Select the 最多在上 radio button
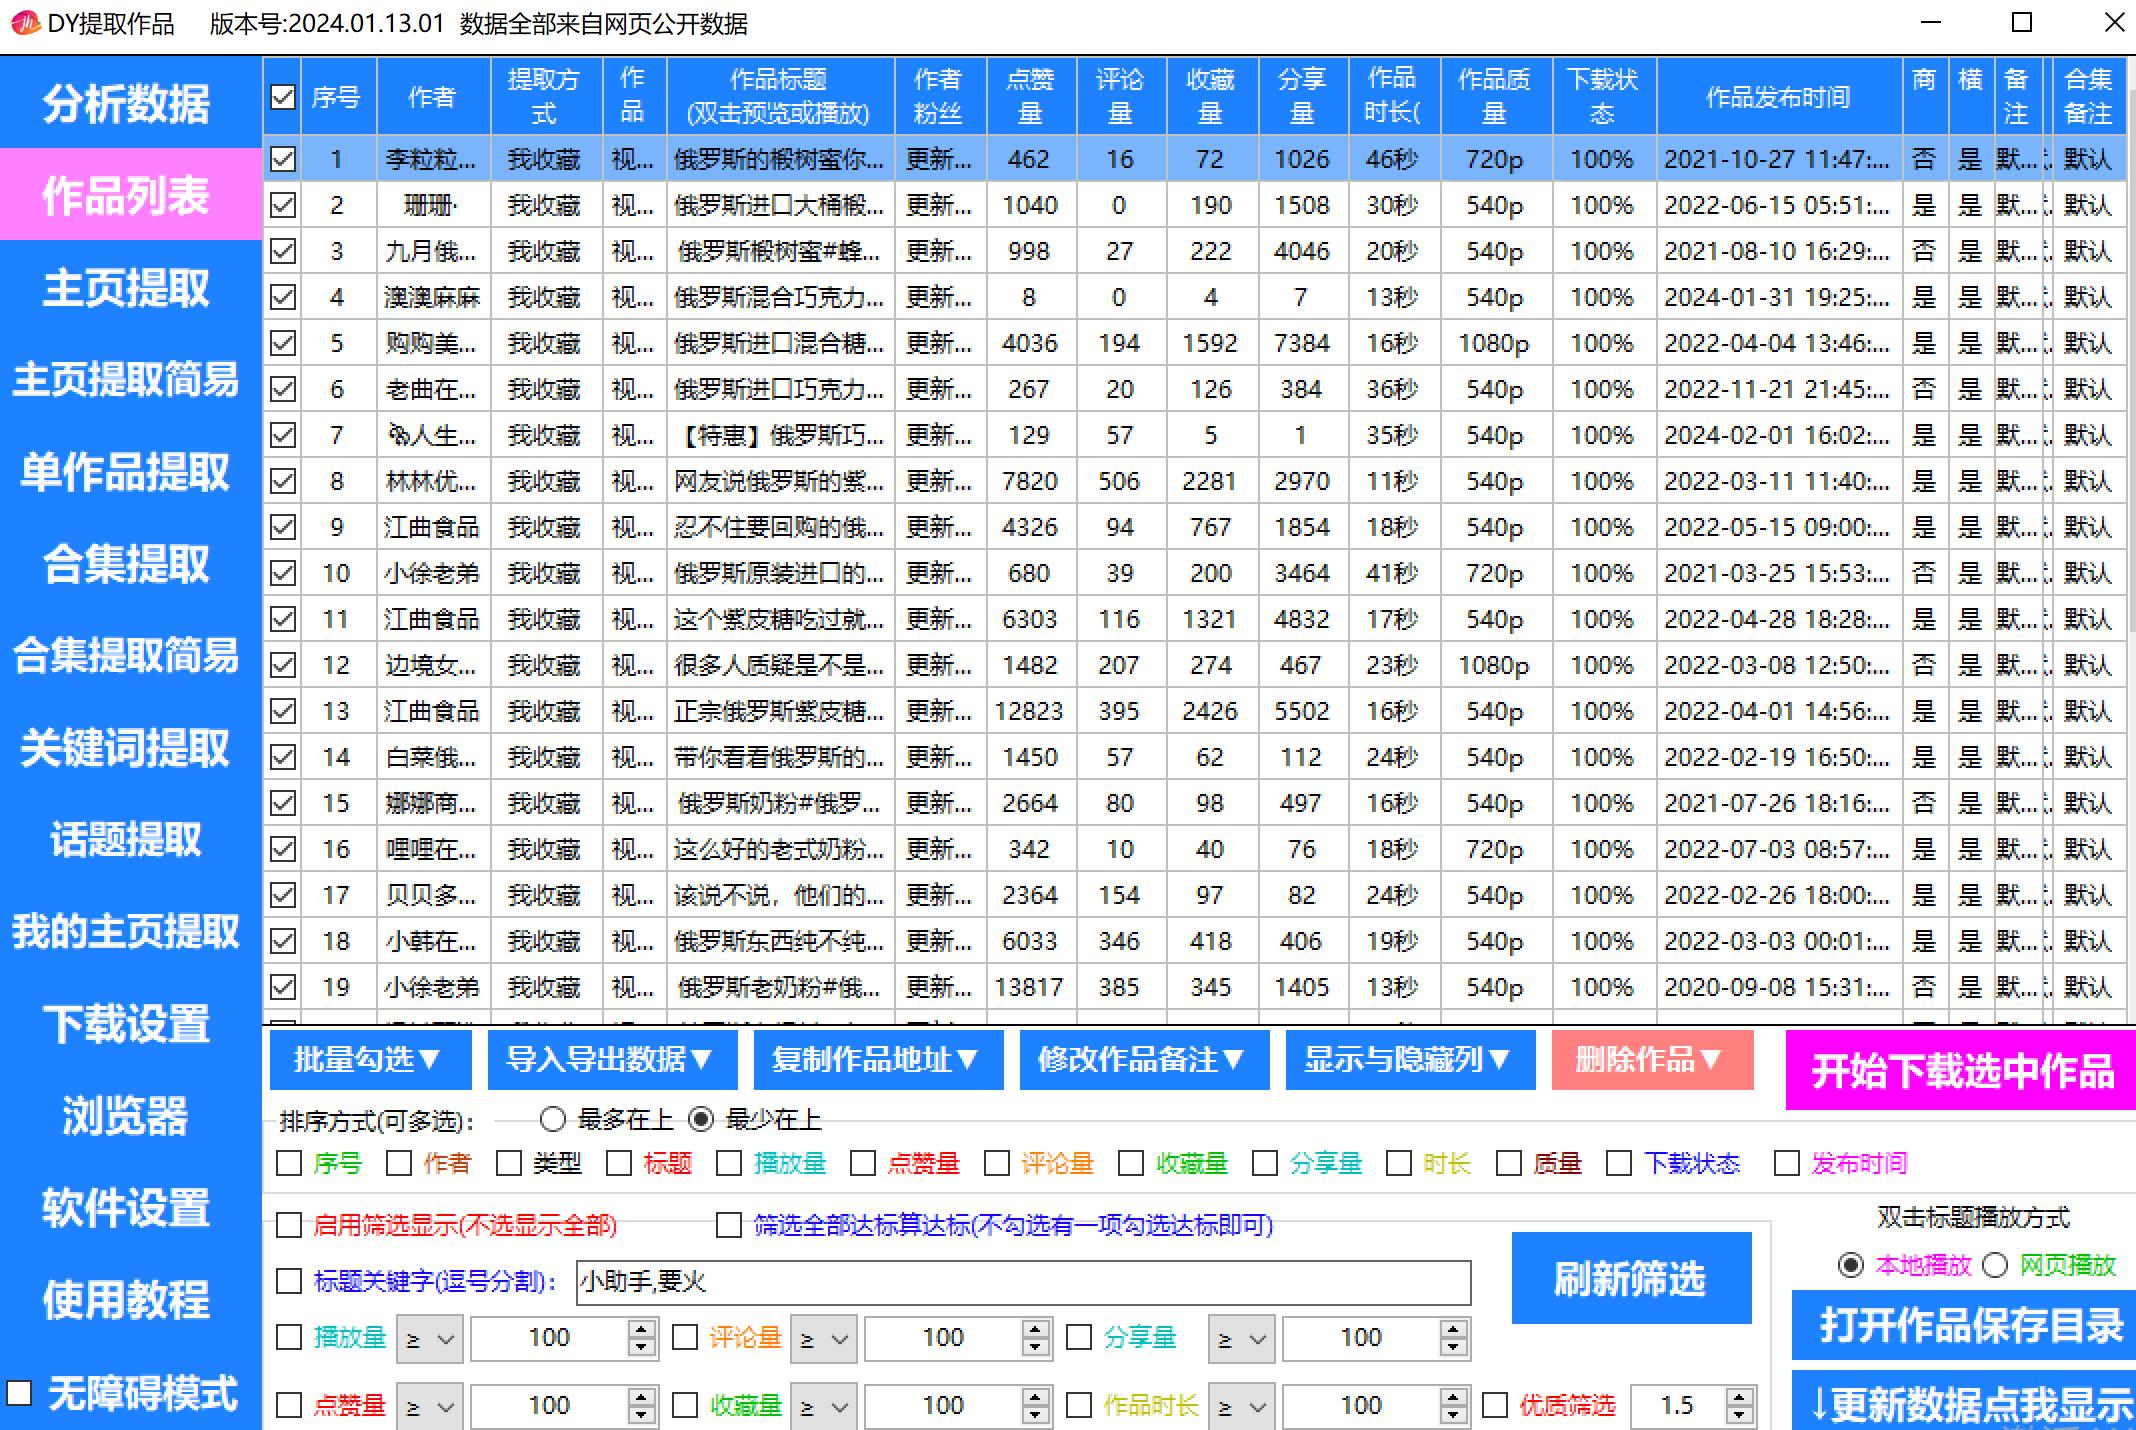The image size is (2136, 1430). point(551,1120)
